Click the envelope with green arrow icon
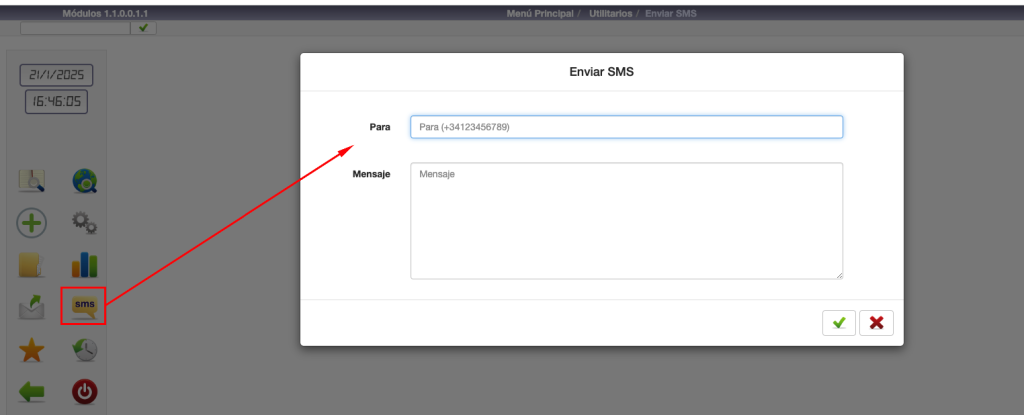The image size is (1024, 415). point(32,306)
